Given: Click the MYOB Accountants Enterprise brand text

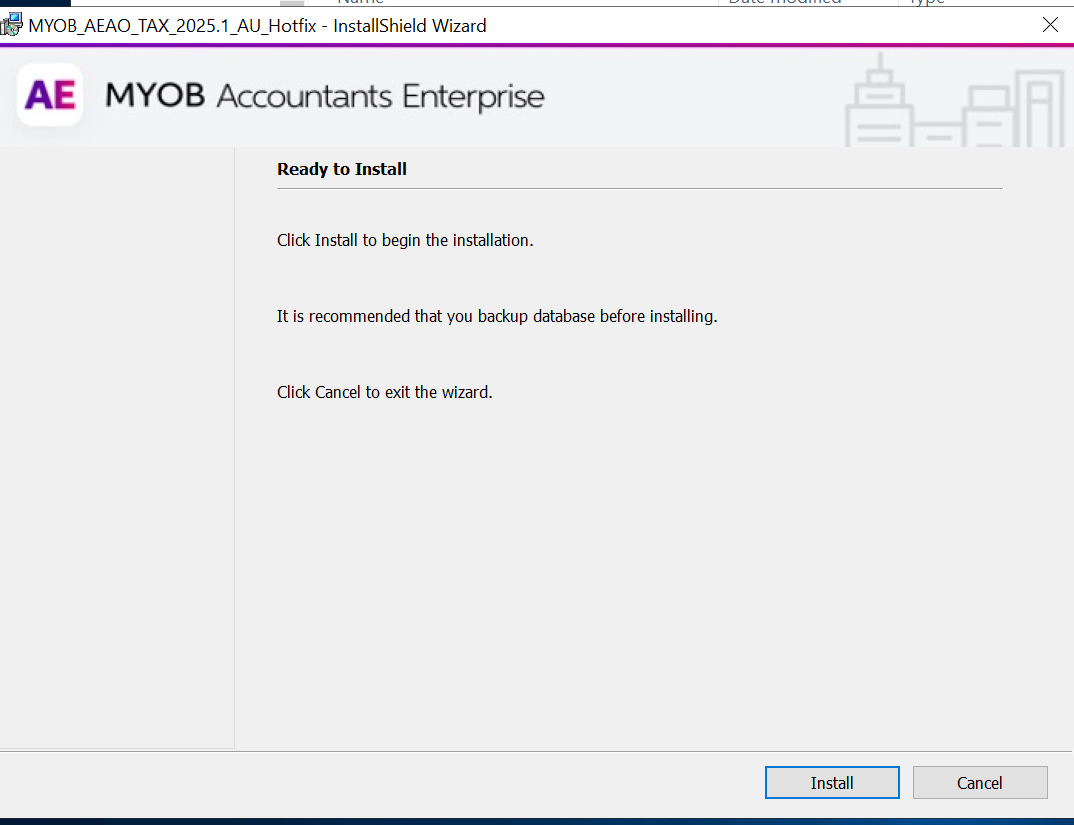Looking at the screenshot, I should tap(325, 97).
